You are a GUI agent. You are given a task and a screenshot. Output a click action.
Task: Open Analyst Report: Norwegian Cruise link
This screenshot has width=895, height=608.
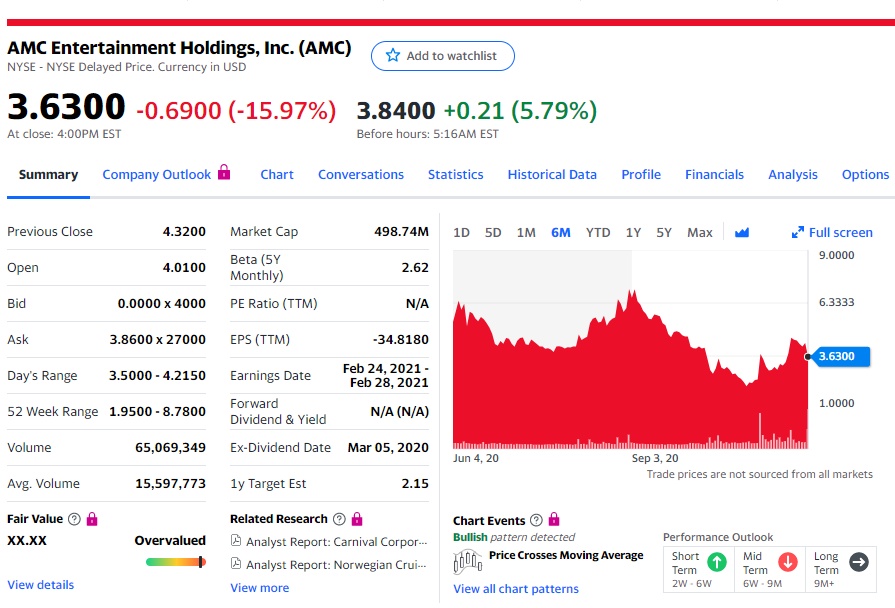pyautogui.click(x=337, y=565)
